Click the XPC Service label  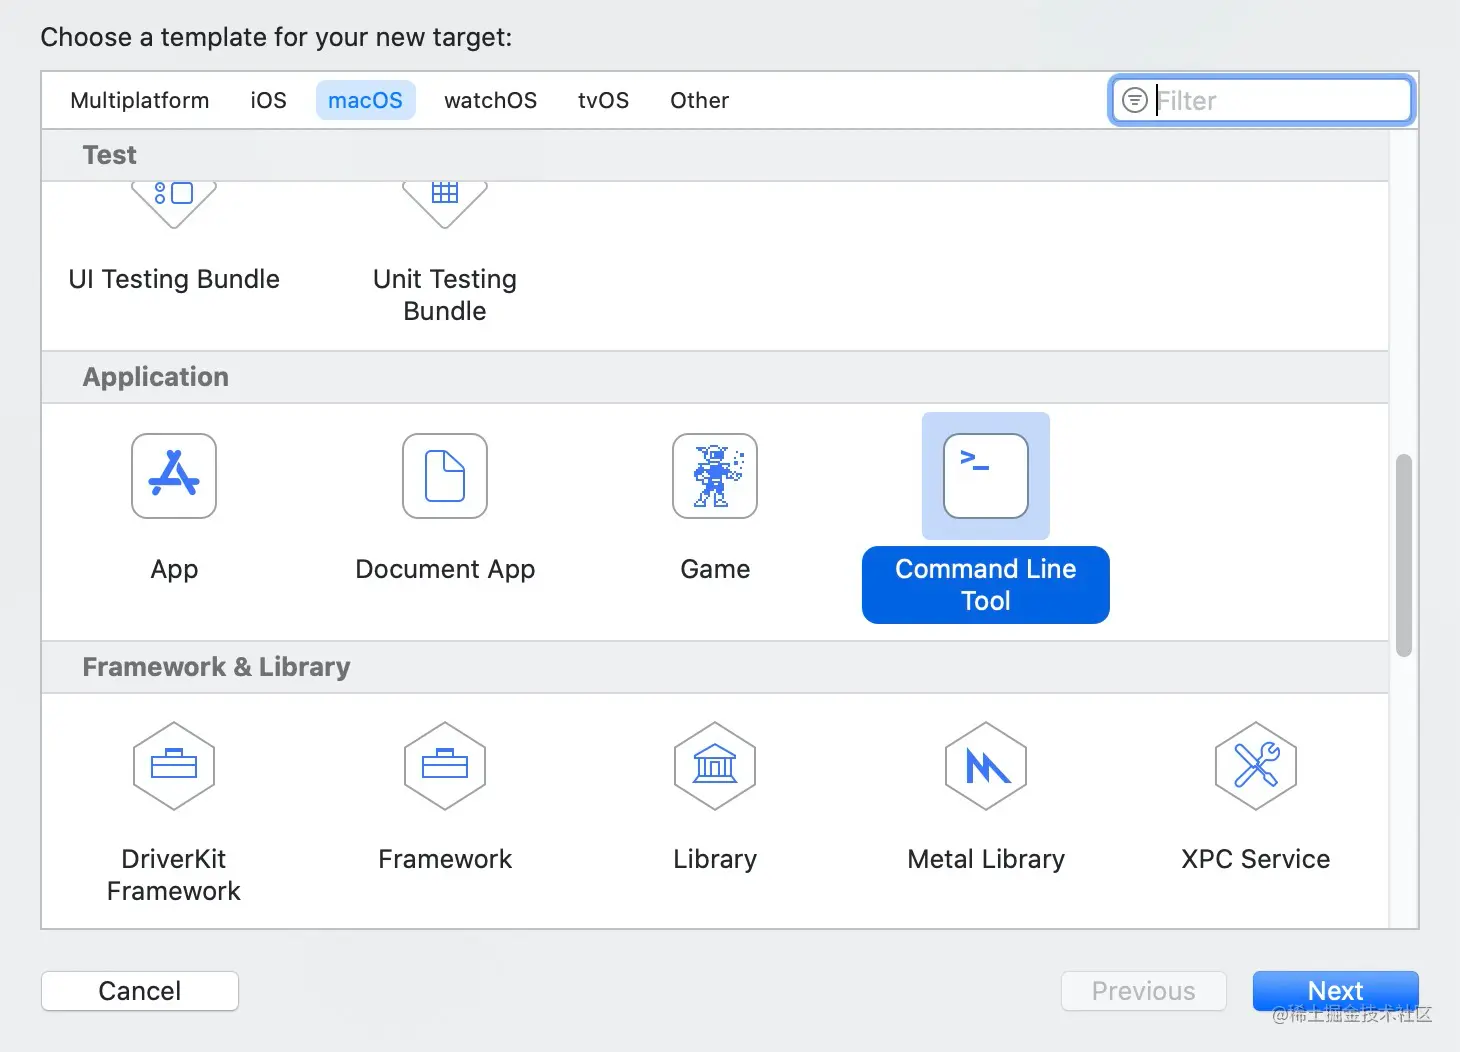(1256, 859)
